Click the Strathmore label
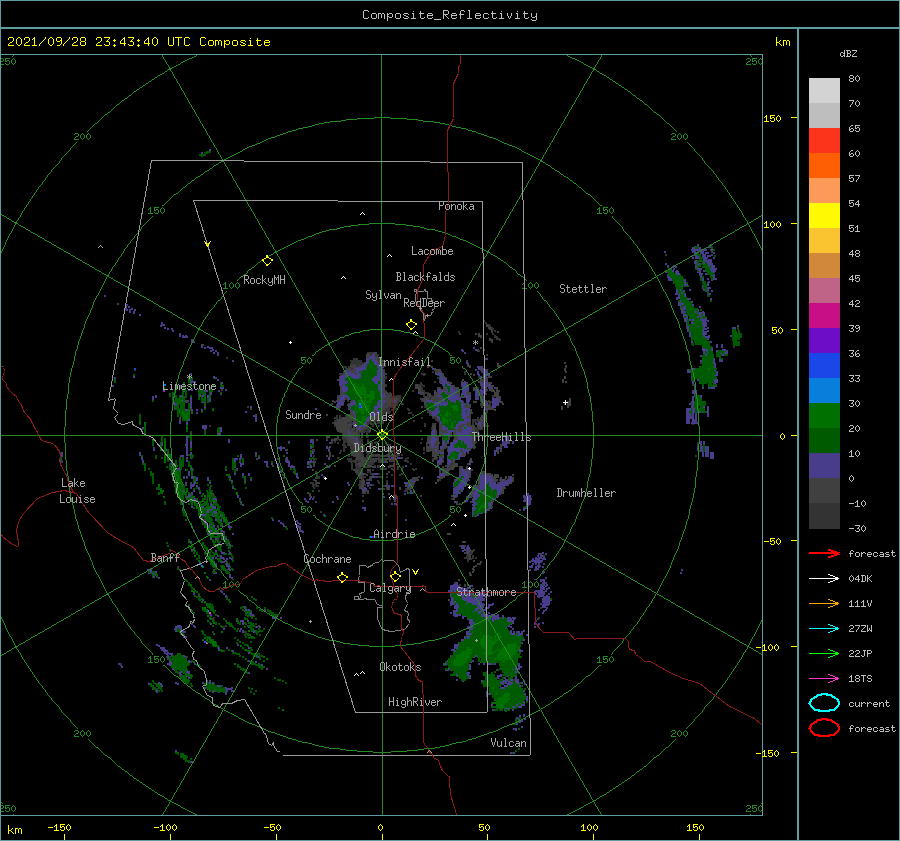 [486, 592]
